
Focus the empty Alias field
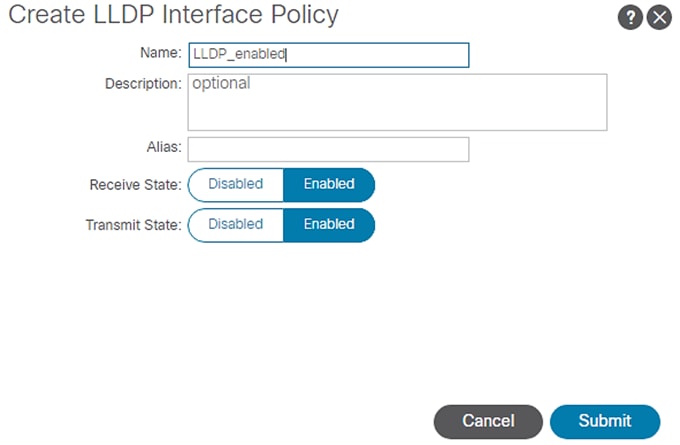(x=328, y=149)
